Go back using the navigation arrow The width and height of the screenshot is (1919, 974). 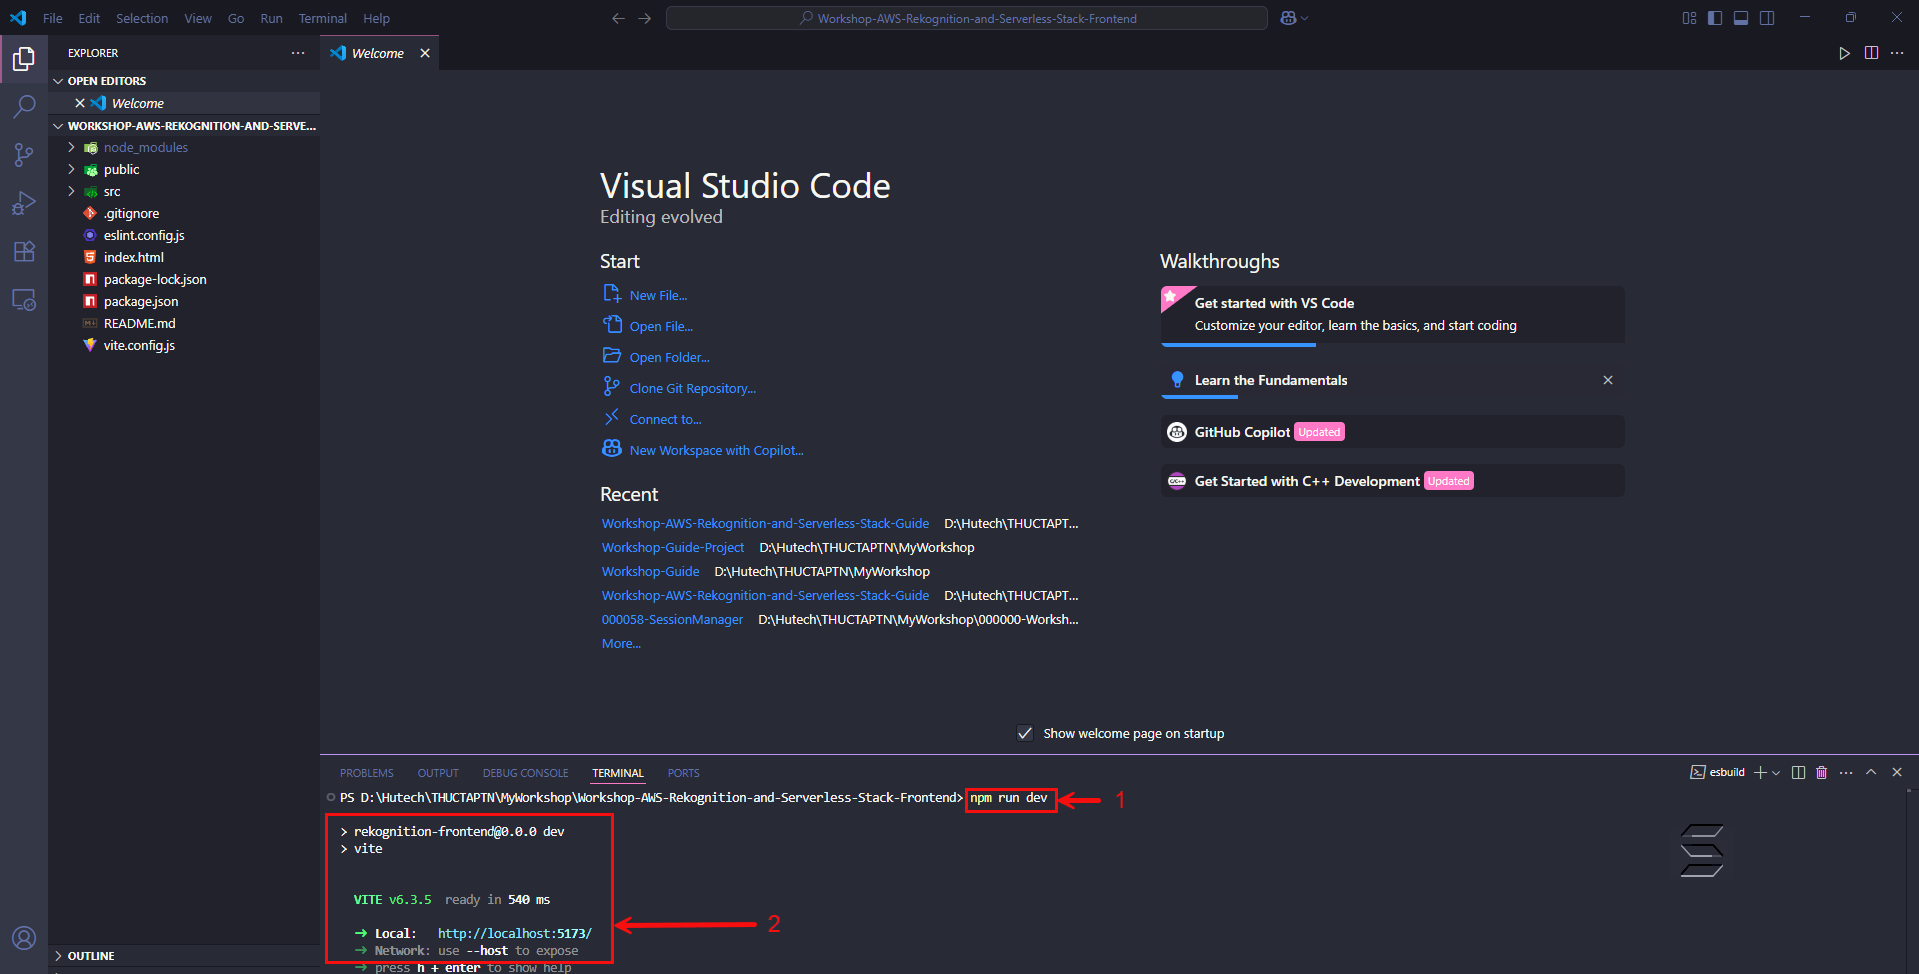tap(618, 18)
